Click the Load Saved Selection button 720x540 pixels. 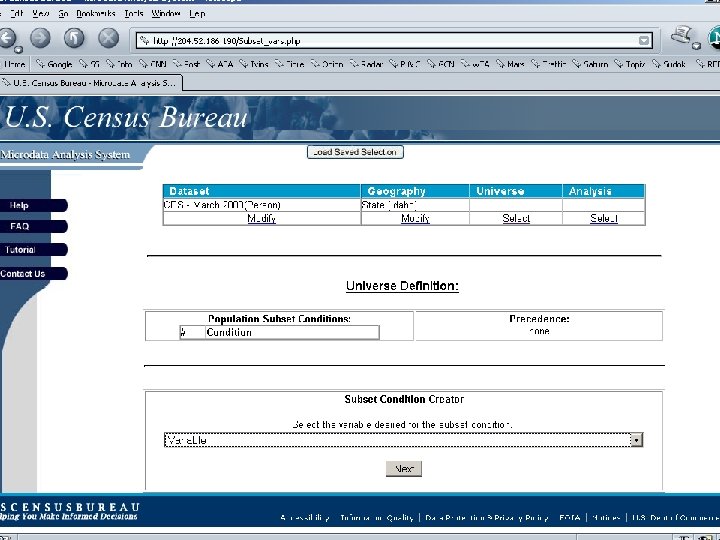pos(355,152)
